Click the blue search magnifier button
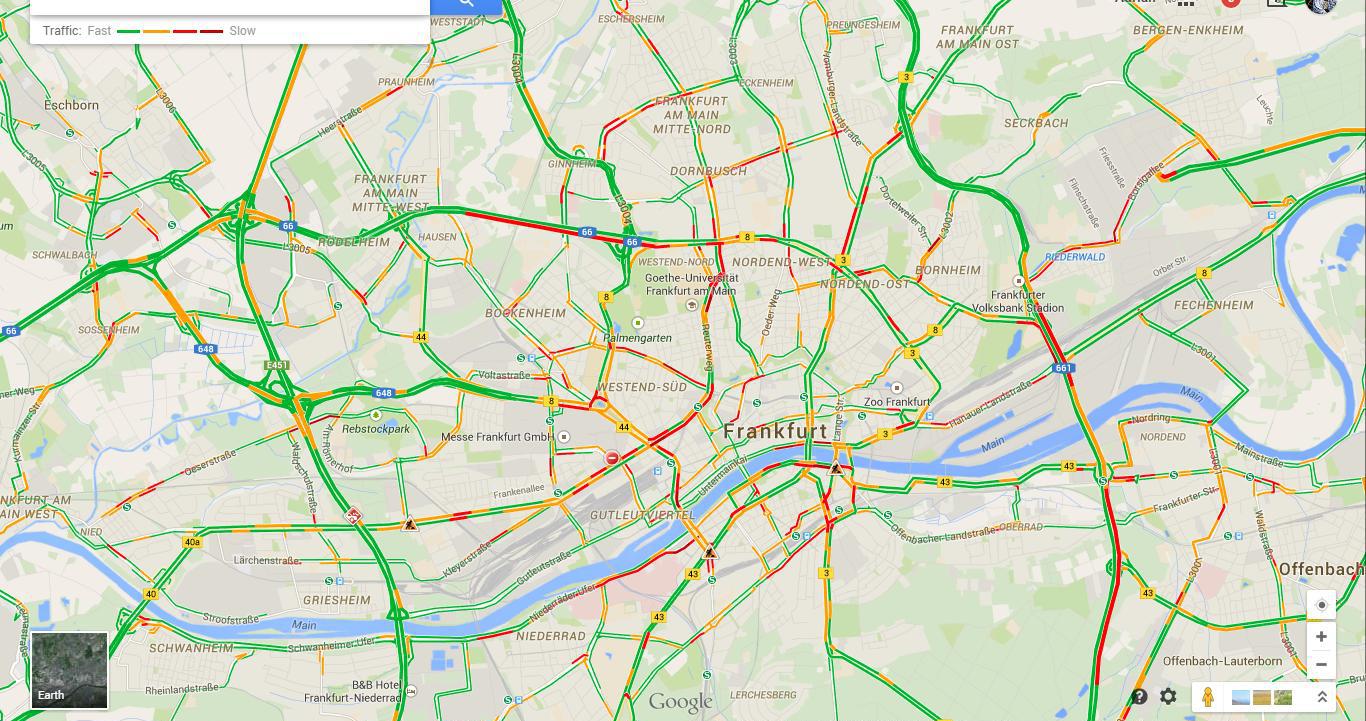The width and height of the screenshot is (1366, 721). click(466, 5)
